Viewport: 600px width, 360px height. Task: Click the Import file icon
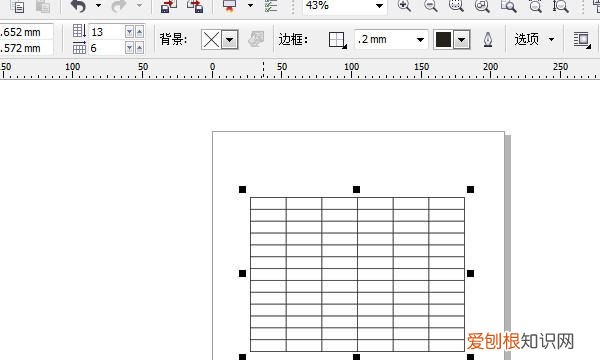168,6
